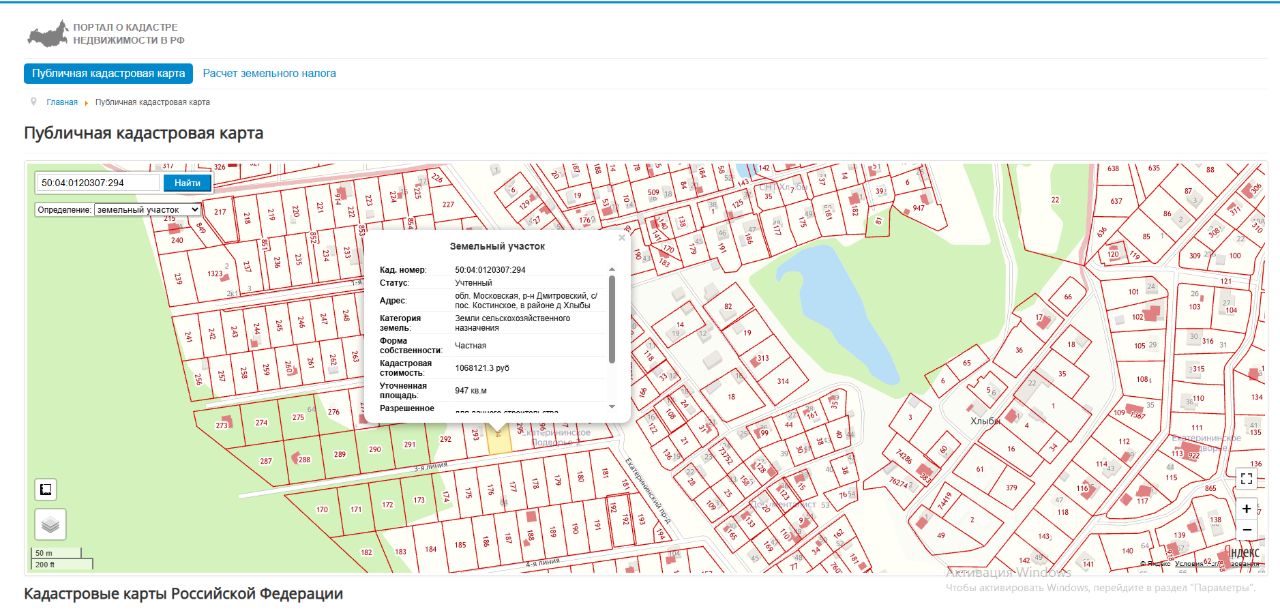Viewport: 1280px width, 613px height.
Task: Click the fullscreen map icon
Action: [1246, 479]
